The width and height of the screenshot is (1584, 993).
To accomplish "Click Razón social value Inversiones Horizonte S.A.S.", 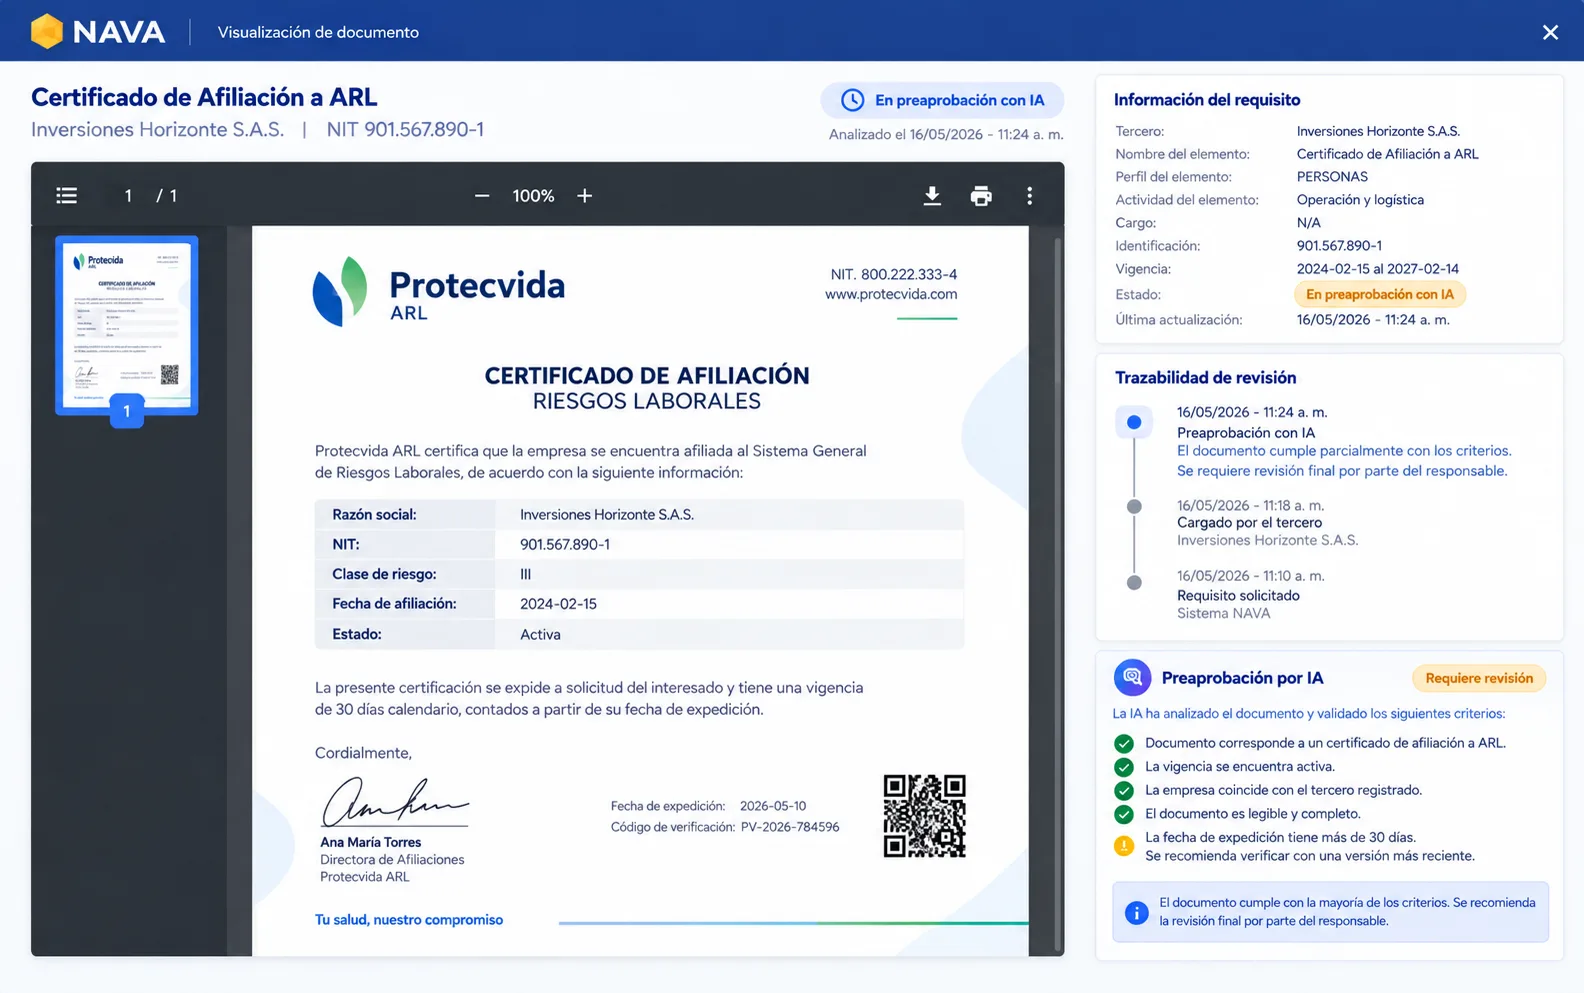I will 607,514.
